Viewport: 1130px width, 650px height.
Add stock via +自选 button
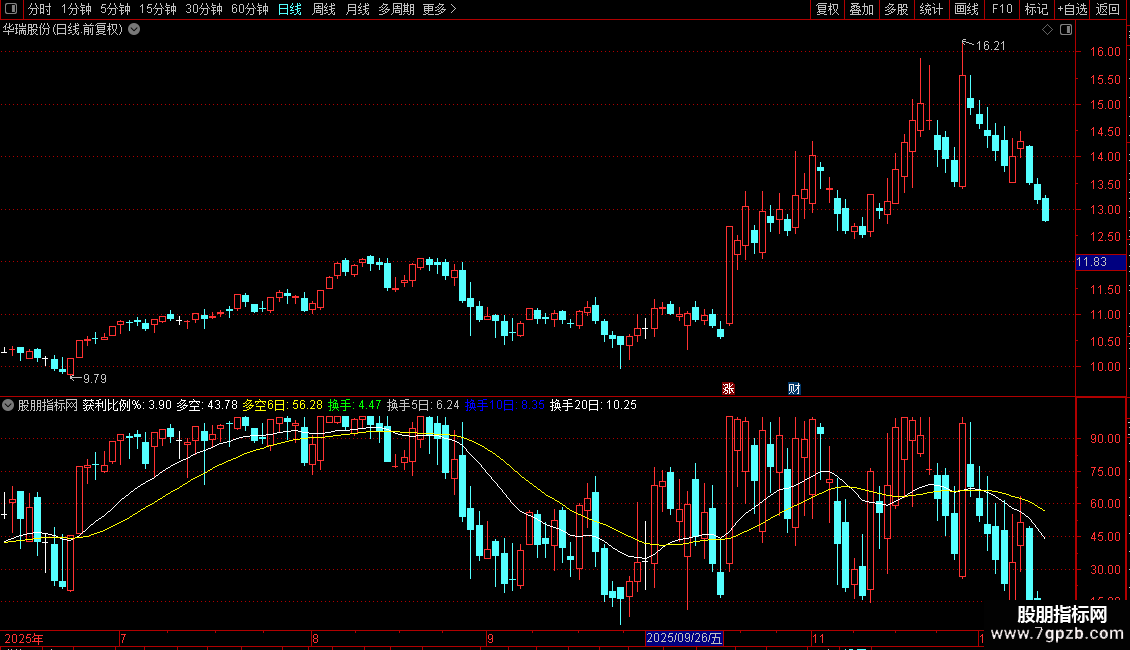1072,9
